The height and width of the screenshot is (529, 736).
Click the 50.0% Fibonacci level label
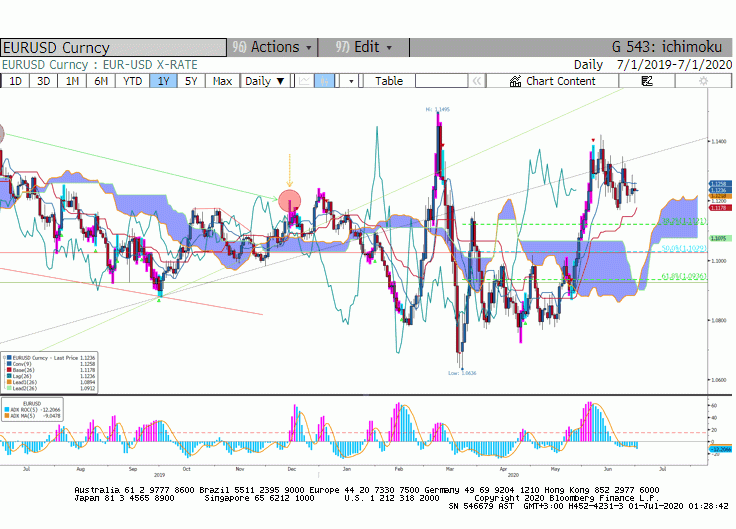(684, 248)
